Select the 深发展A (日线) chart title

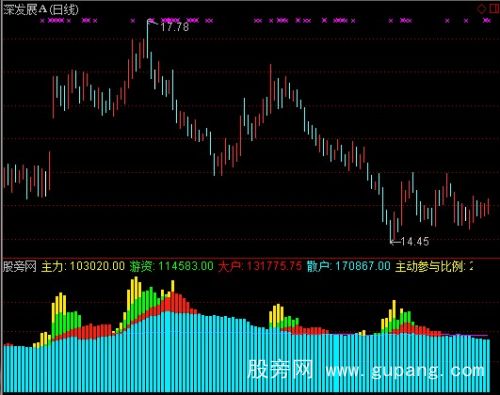pos(41,10)
